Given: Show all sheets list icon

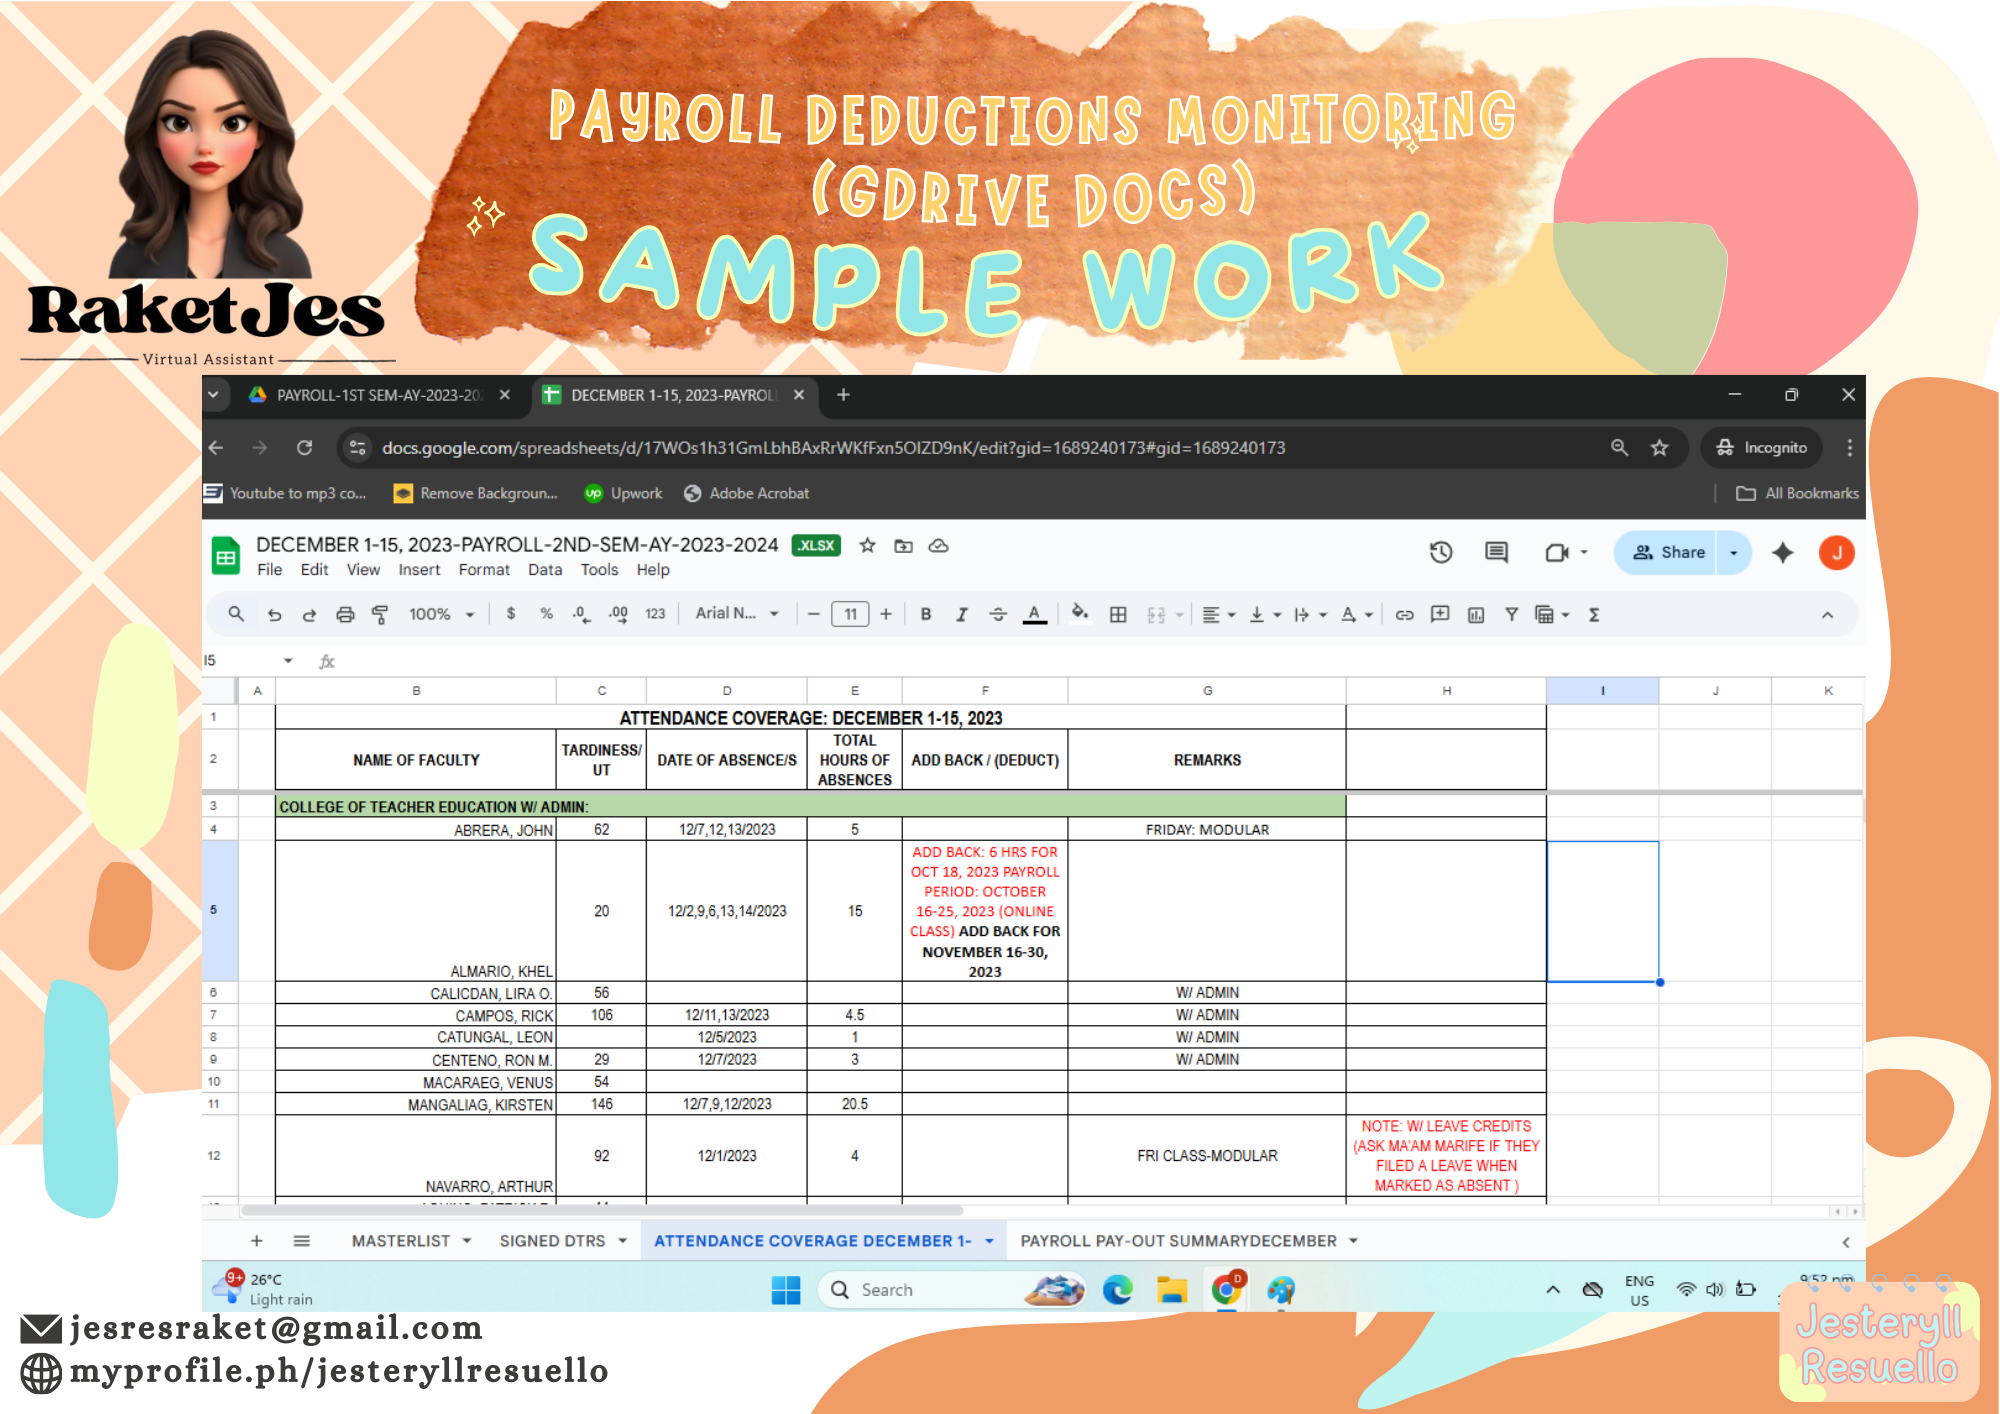Looking at the screenshot, I should coord(301,1241).
